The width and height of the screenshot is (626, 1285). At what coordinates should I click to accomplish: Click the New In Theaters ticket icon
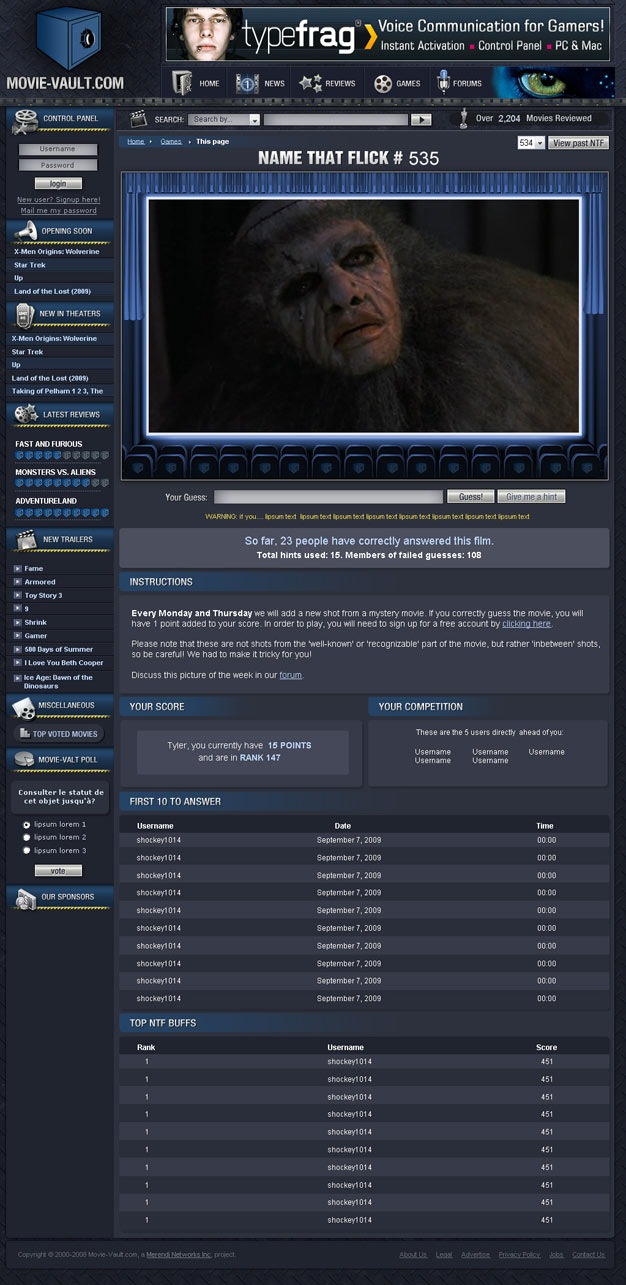click(x=25, y=314)
